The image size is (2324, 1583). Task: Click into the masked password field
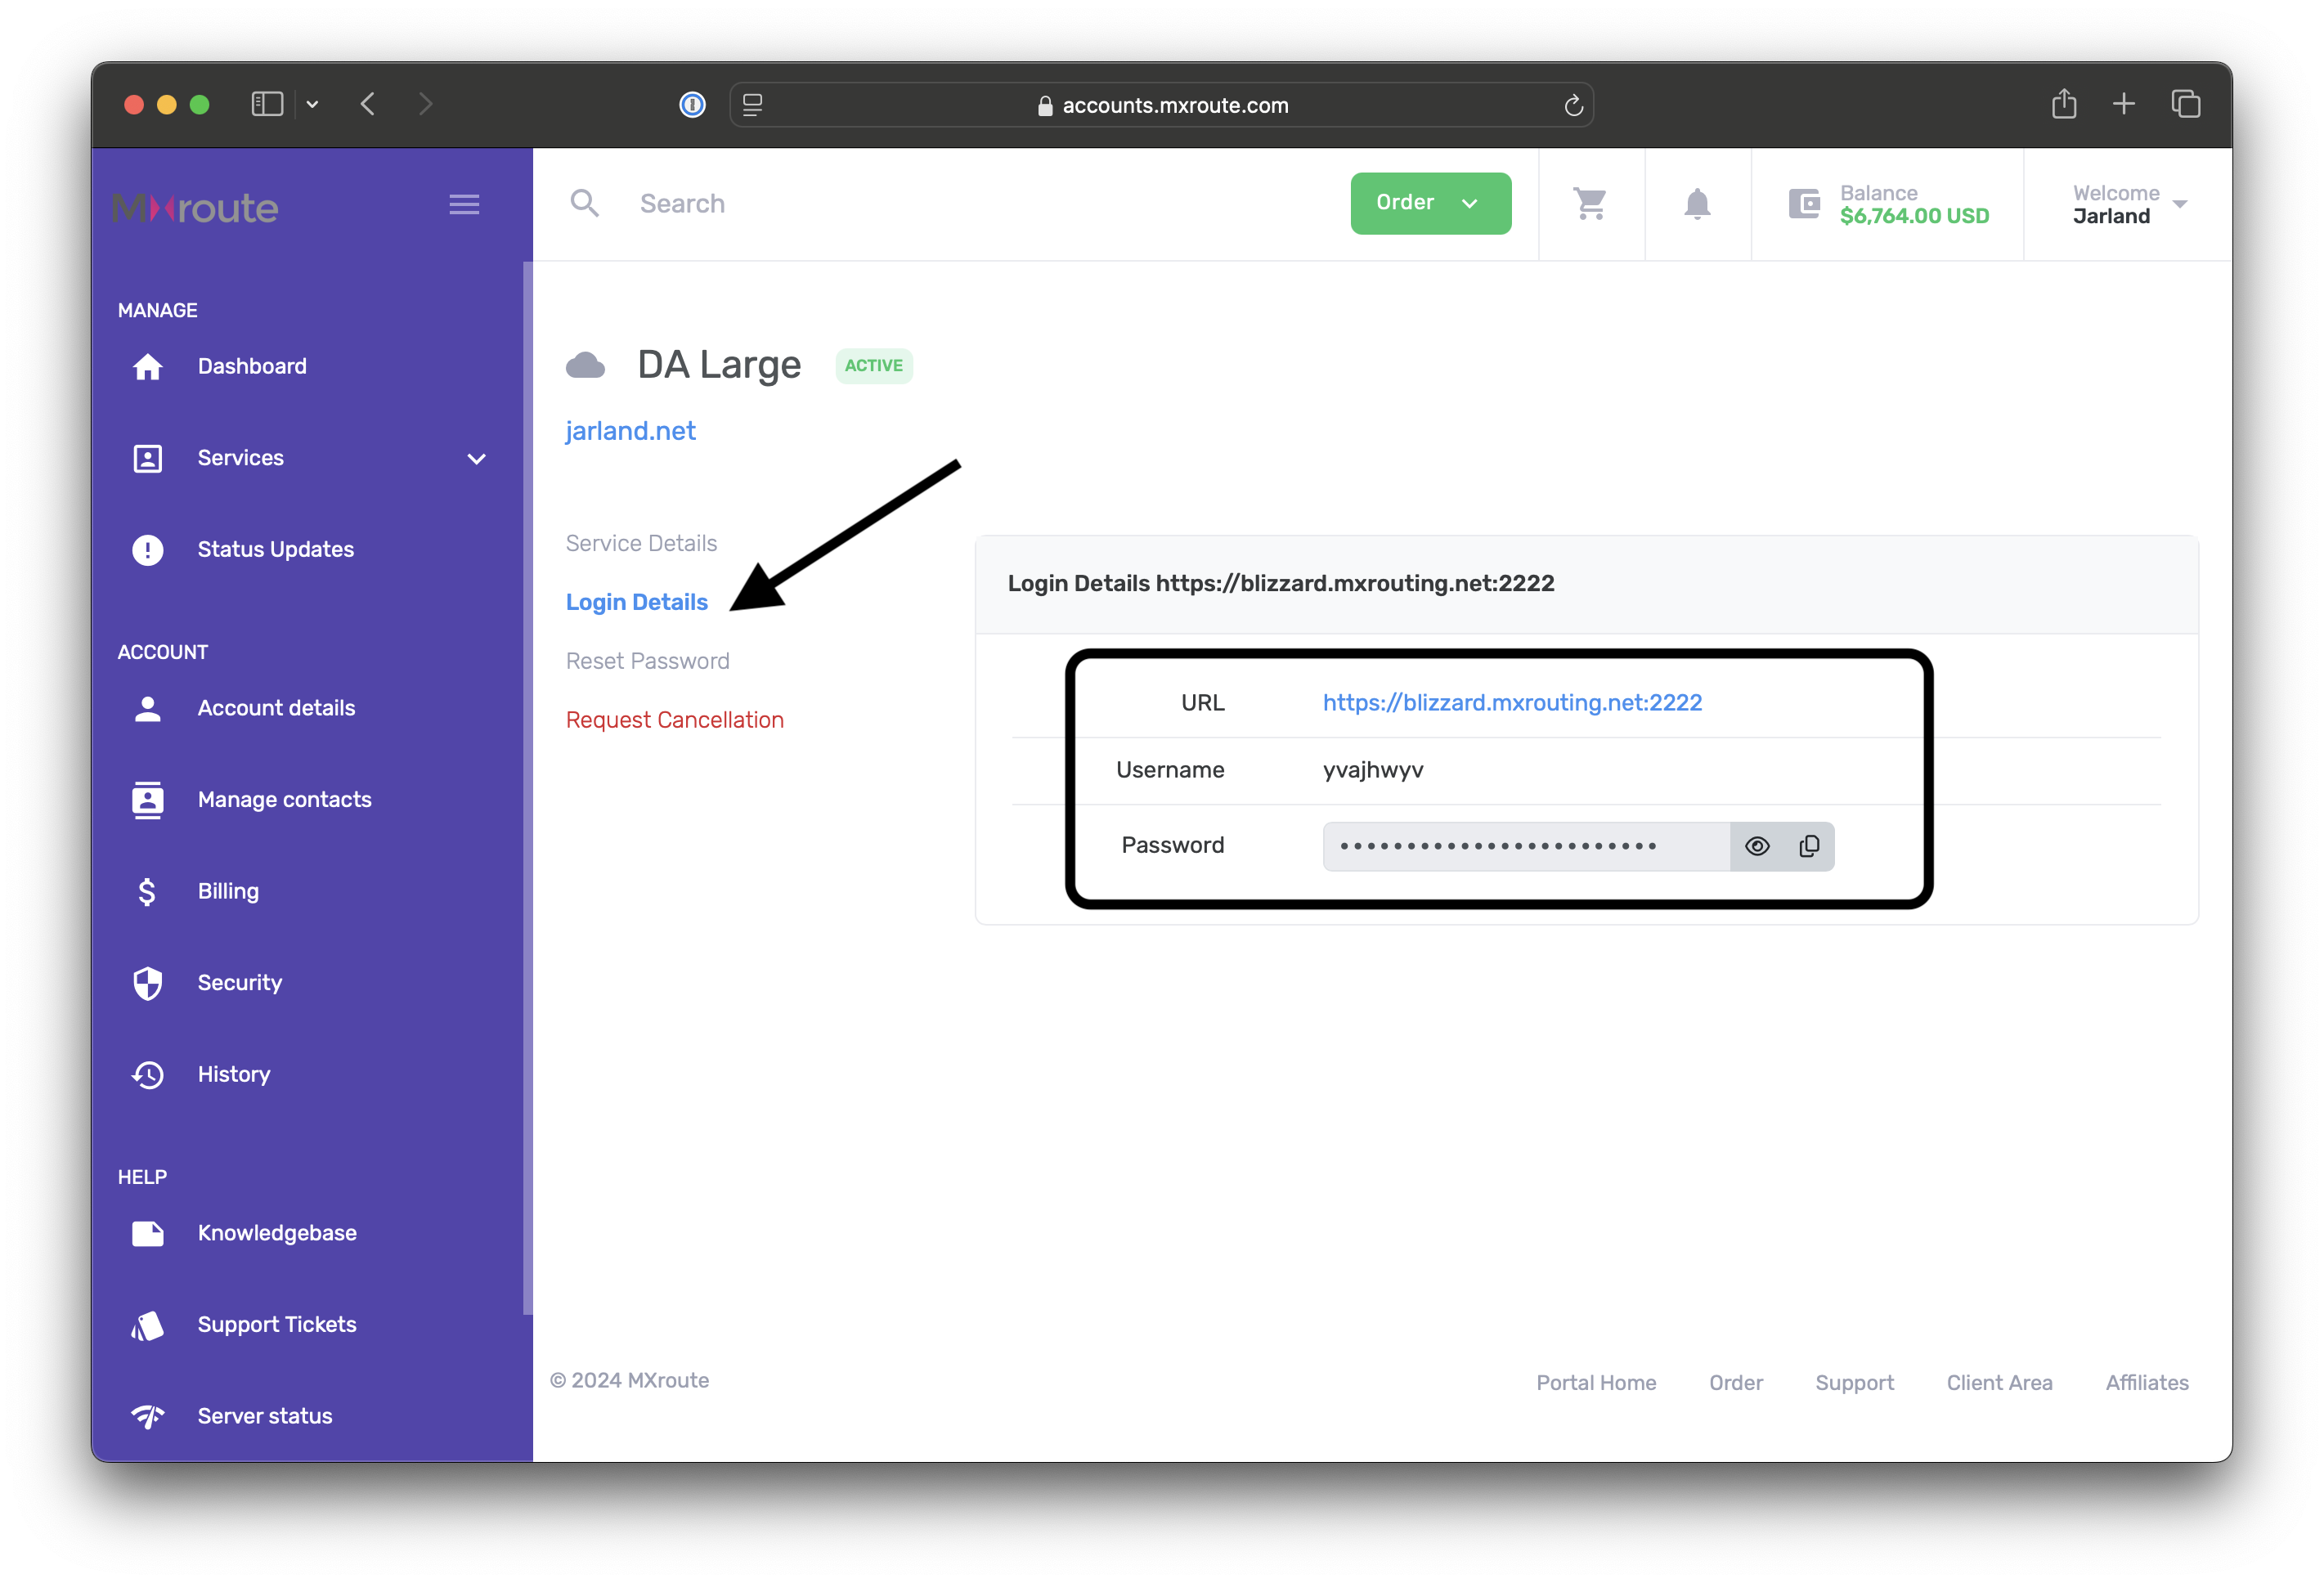click(x=1526, y=846)
